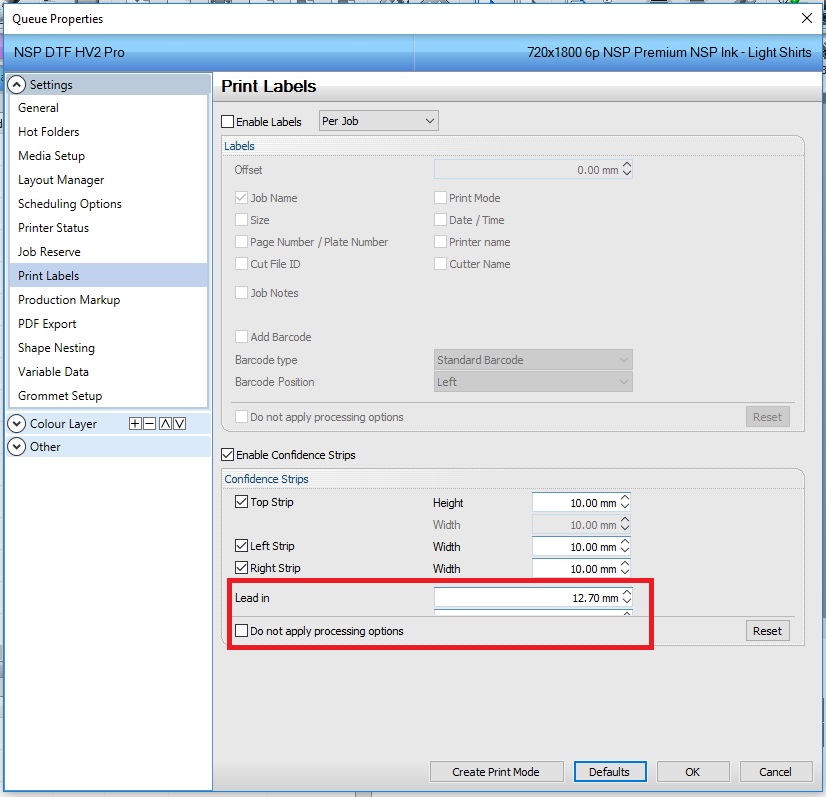826x797 pixels.
Task: Click the label Offset value field
Action: point(527,170)
